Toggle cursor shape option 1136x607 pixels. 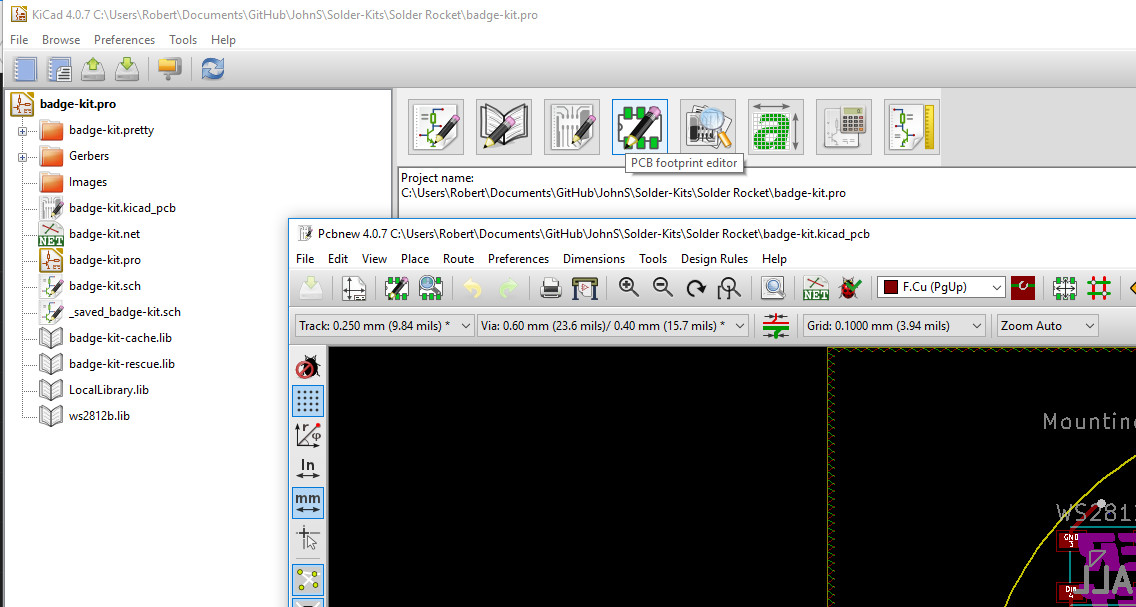[308, 537]
